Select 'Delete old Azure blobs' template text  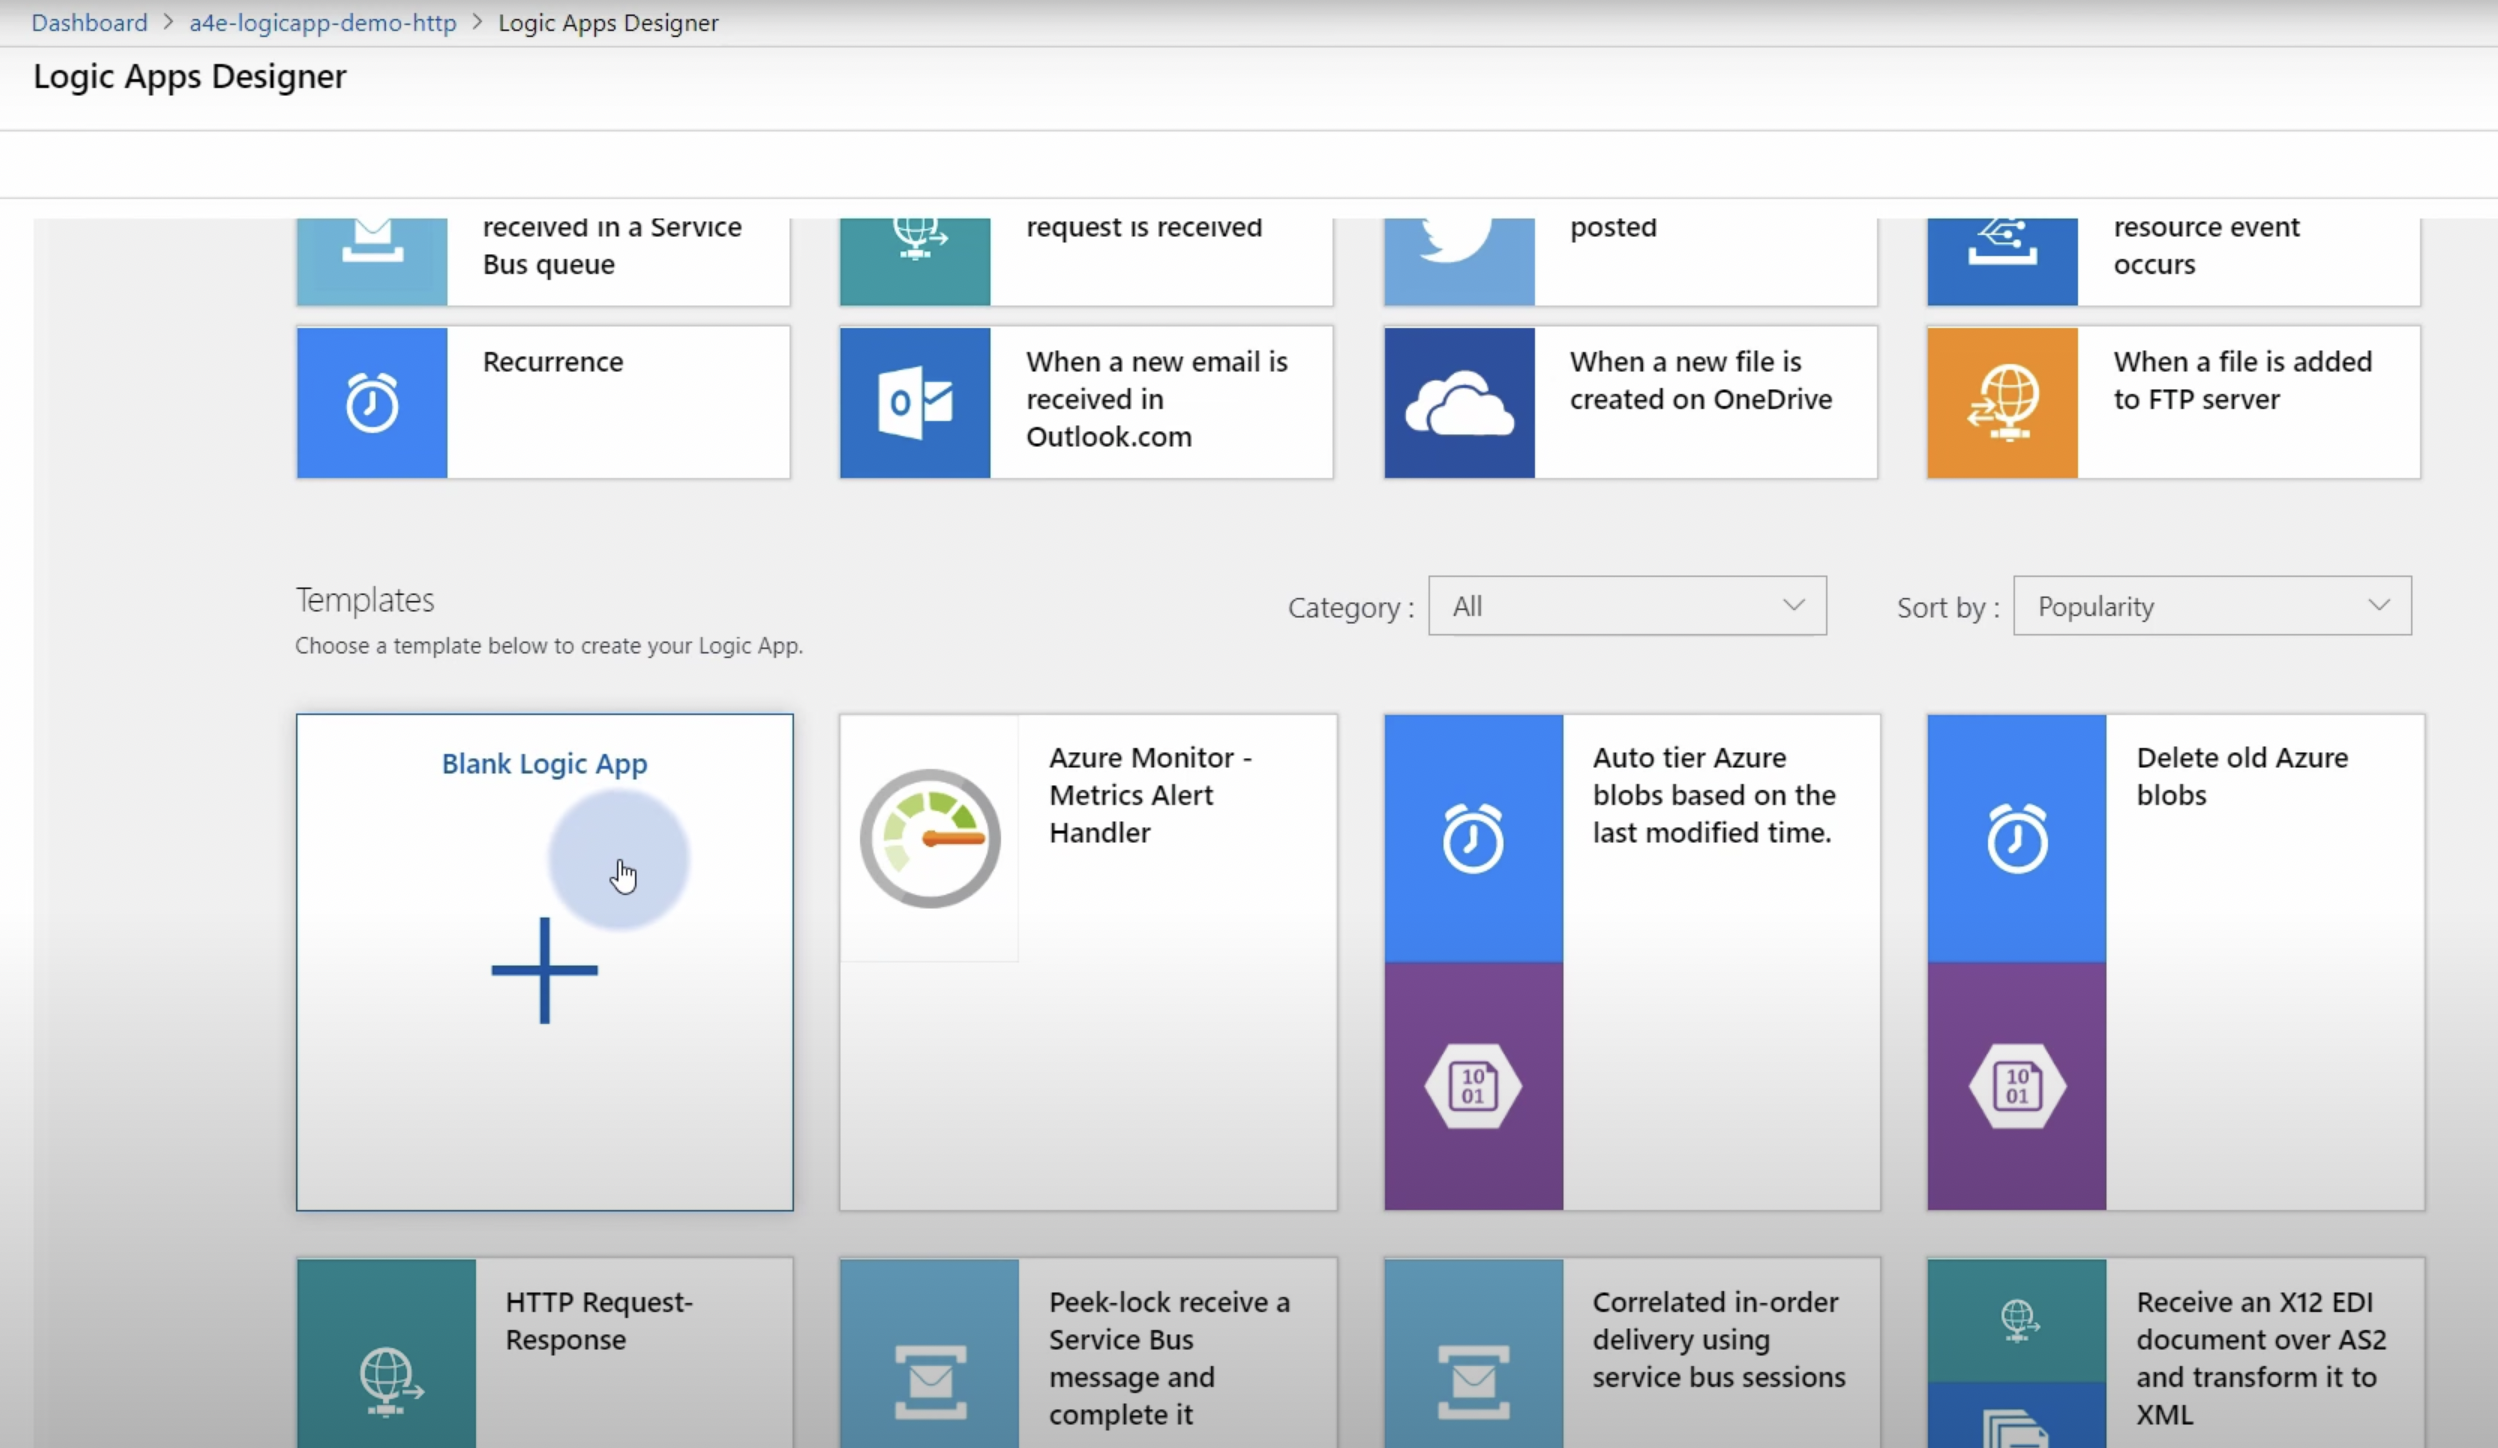click(2242, 776)
